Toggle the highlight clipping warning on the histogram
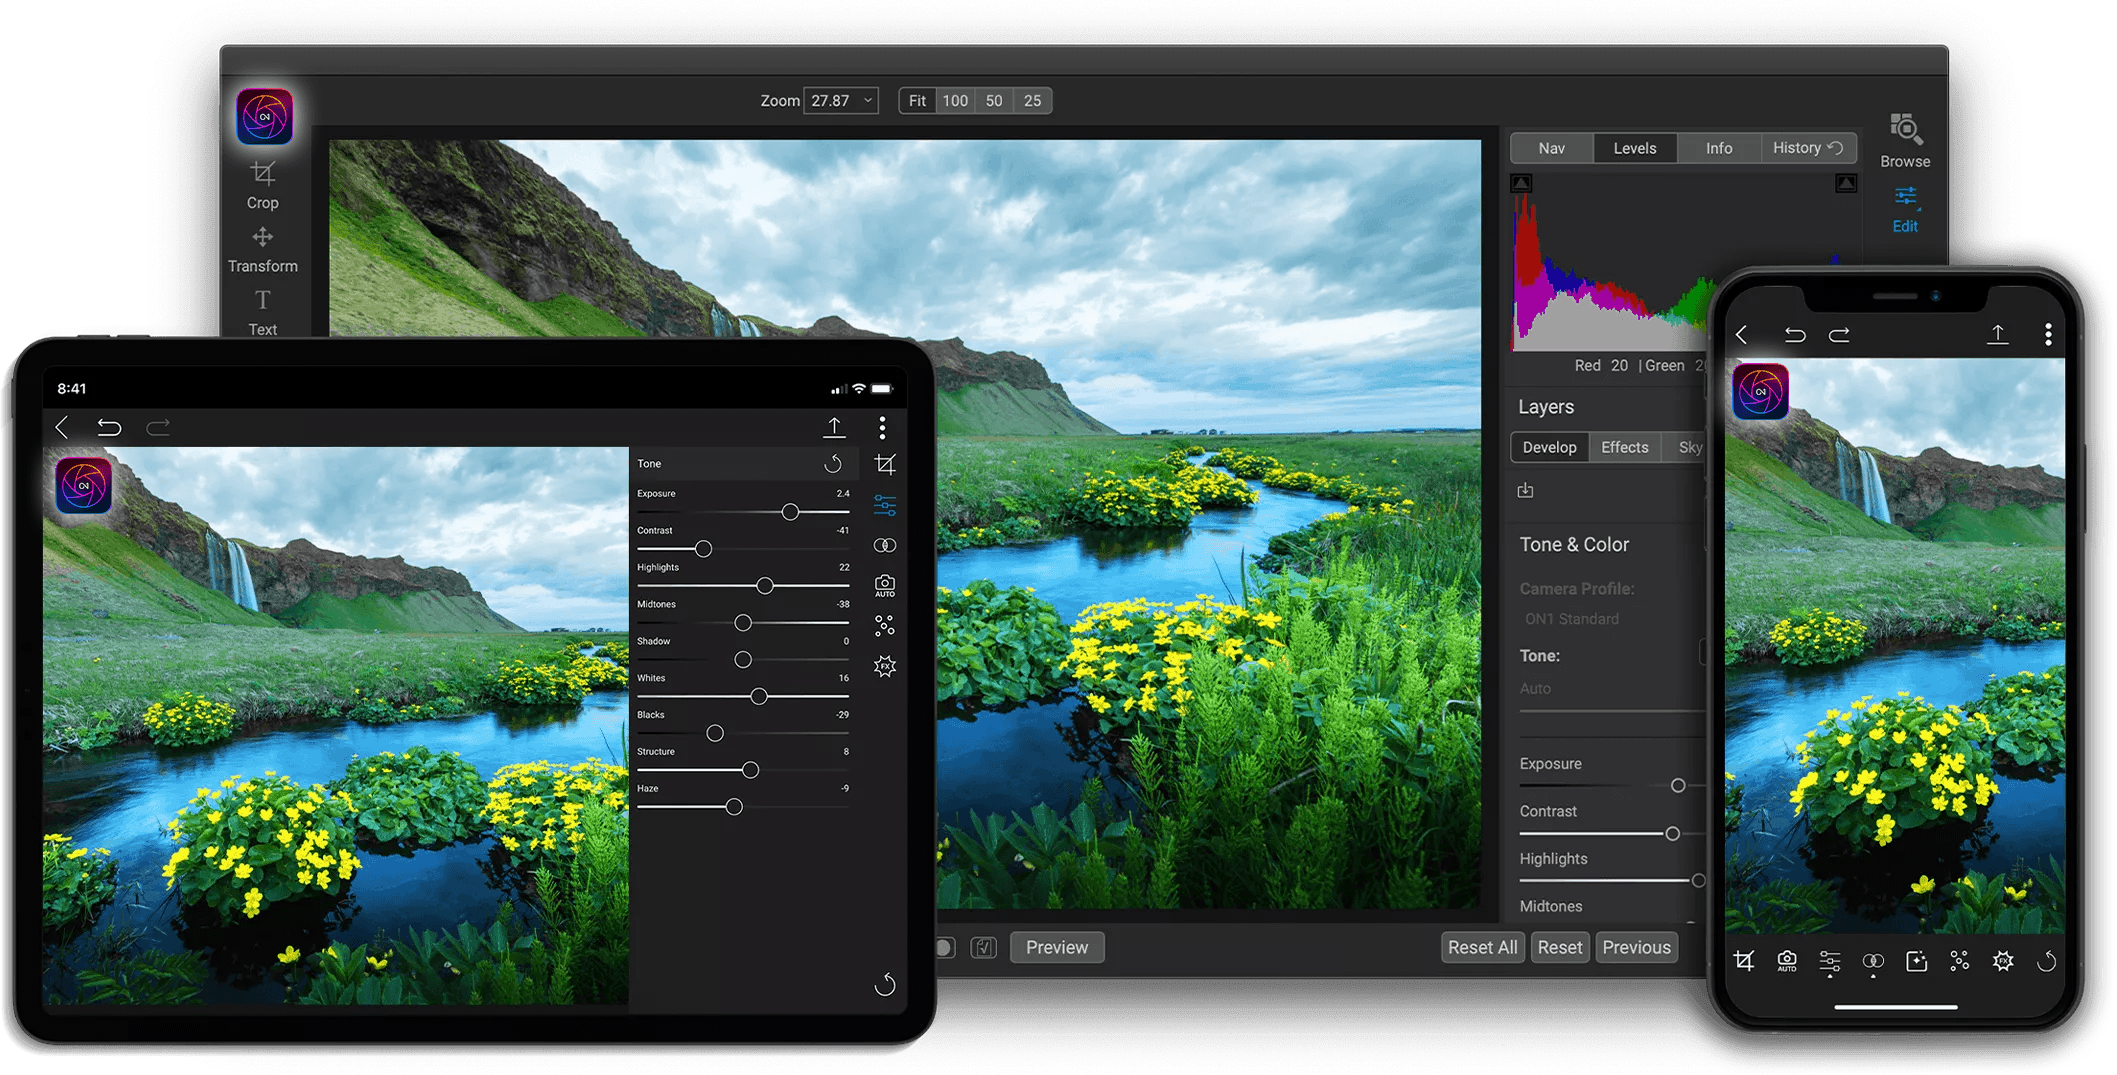Image resolution: width=2117 pixels, height=1075 pixels. pyautogui.click(x=1845, y=183)
